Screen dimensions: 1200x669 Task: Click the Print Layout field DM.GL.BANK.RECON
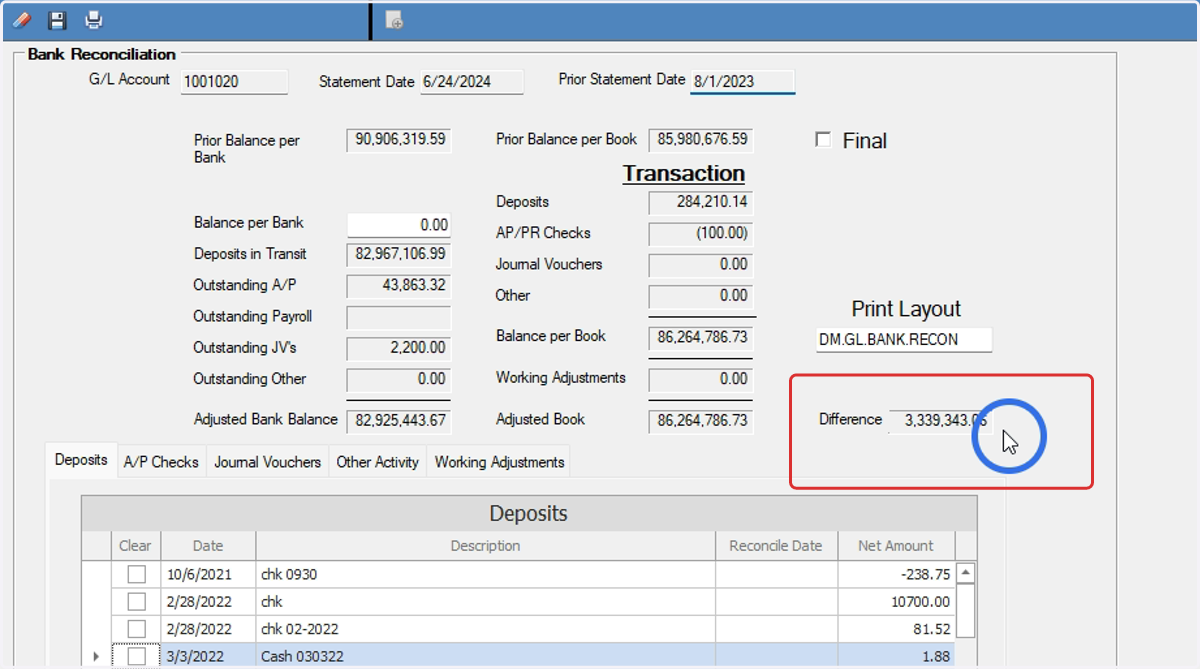904,340
